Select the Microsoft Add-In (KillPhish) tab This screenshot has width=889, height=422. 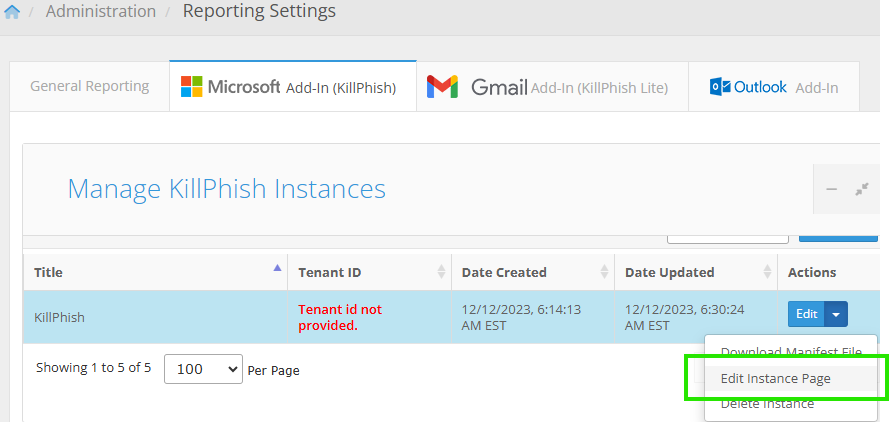293,86
